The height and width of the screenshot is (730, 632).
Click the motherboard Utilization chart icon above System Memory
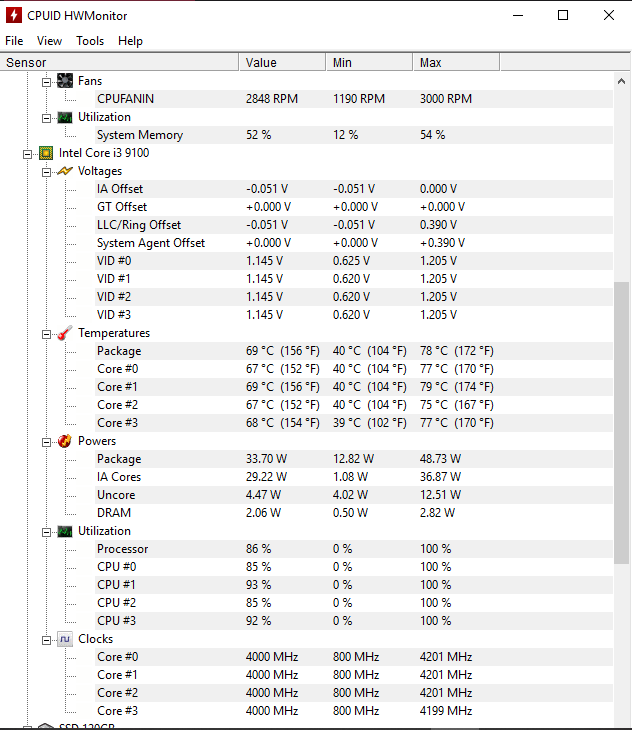65,117
